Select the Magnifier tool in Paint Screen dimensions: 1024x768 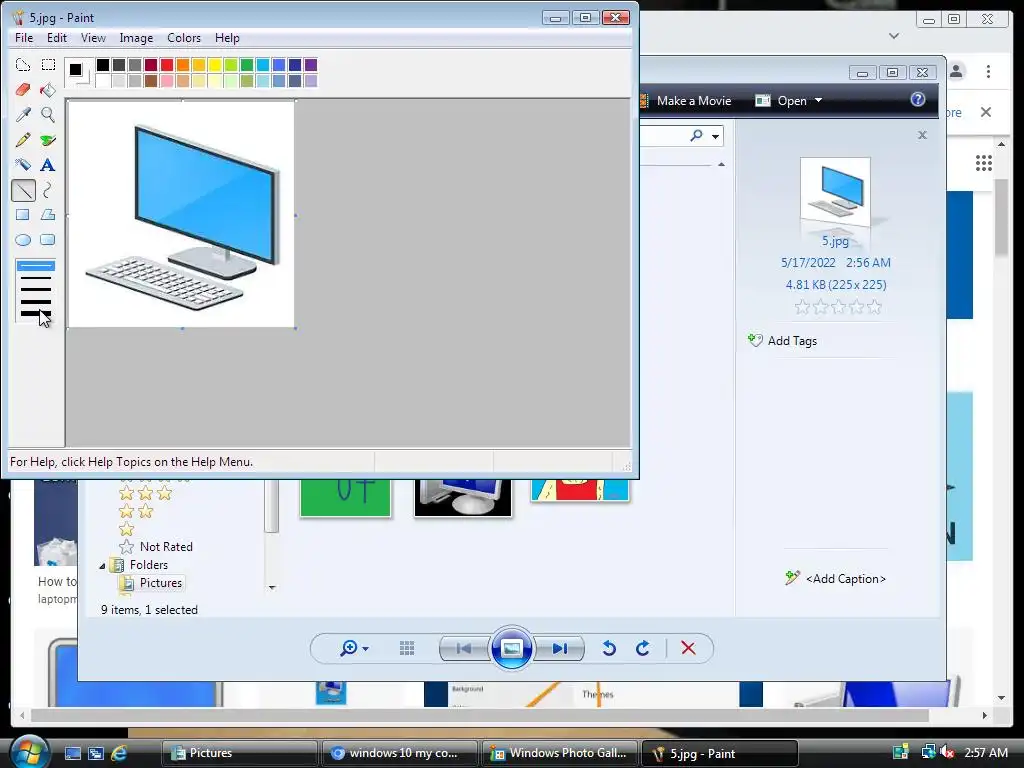coord(48,115)
